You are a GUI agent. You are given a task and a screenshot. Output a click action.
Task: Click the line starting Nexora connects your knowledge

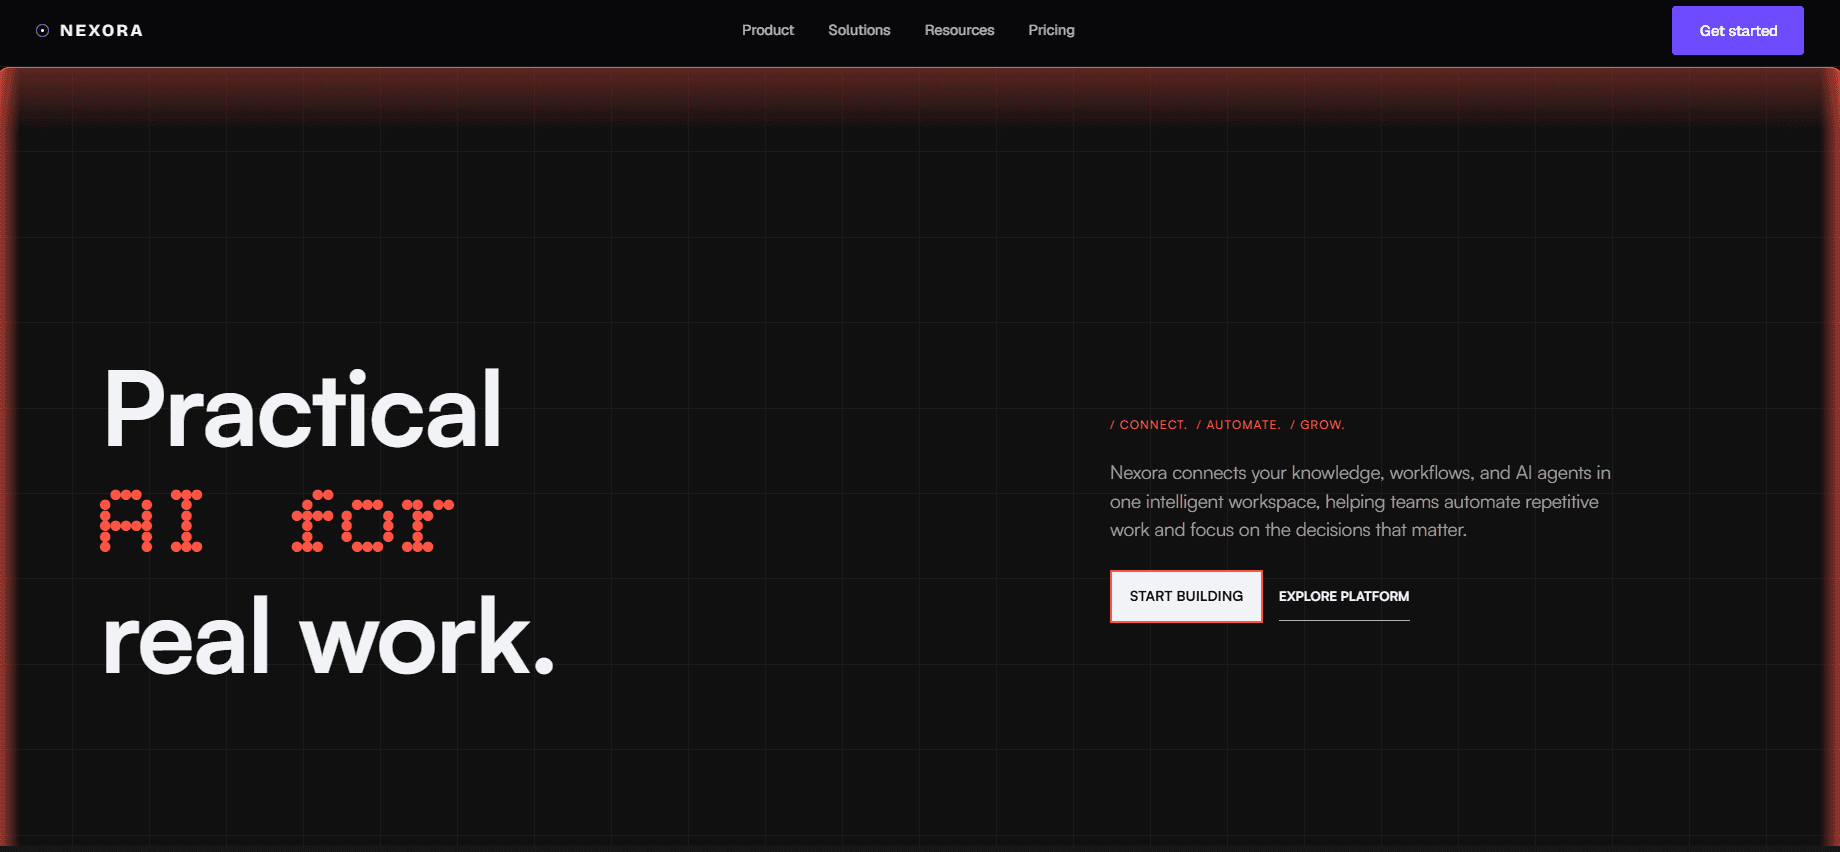point(1360,473)
